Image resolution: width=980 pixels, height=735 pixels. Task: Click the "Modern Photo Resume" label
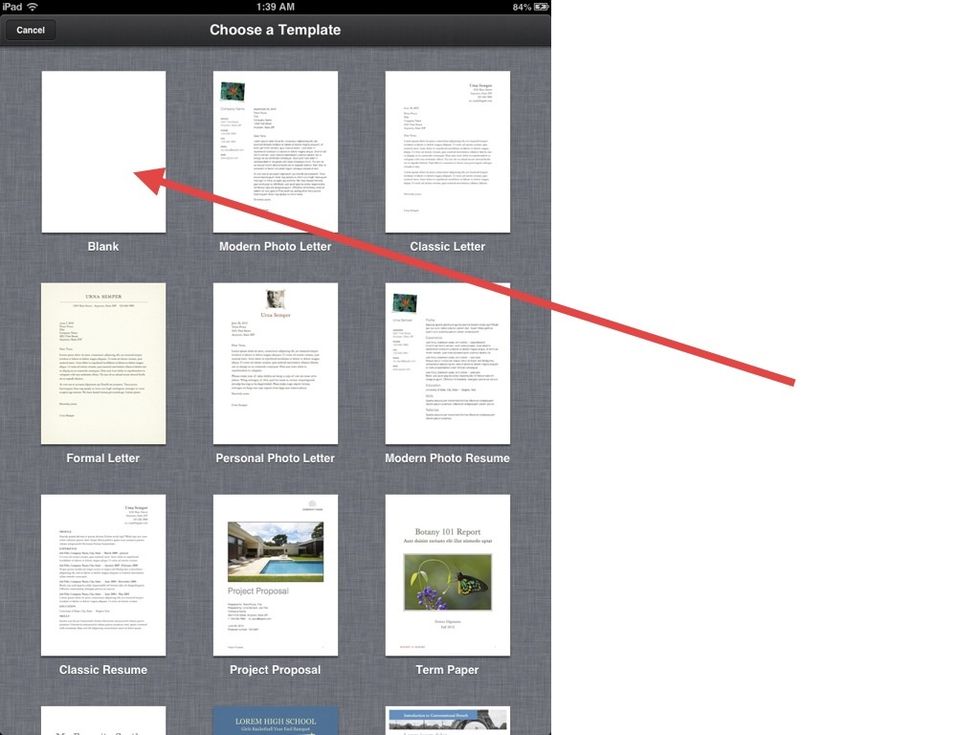(447, 458)
